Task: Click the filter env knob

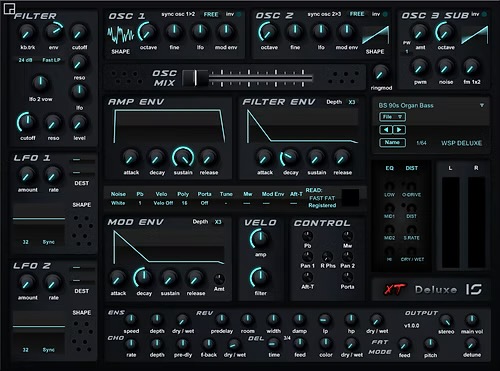Action: pyautogui.click(x=54, y=31)
